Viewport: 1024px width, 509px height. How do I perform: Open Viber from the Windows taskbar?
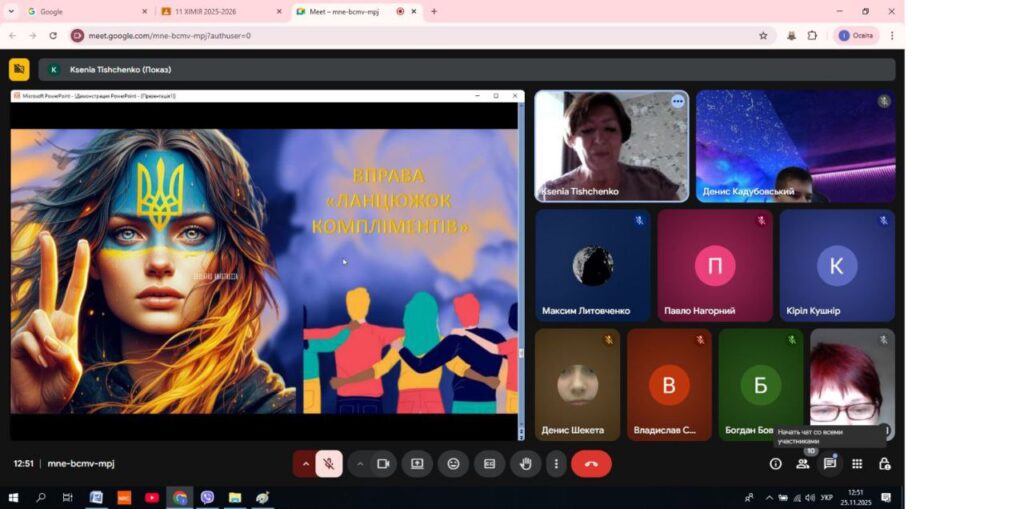coord(207,497)
